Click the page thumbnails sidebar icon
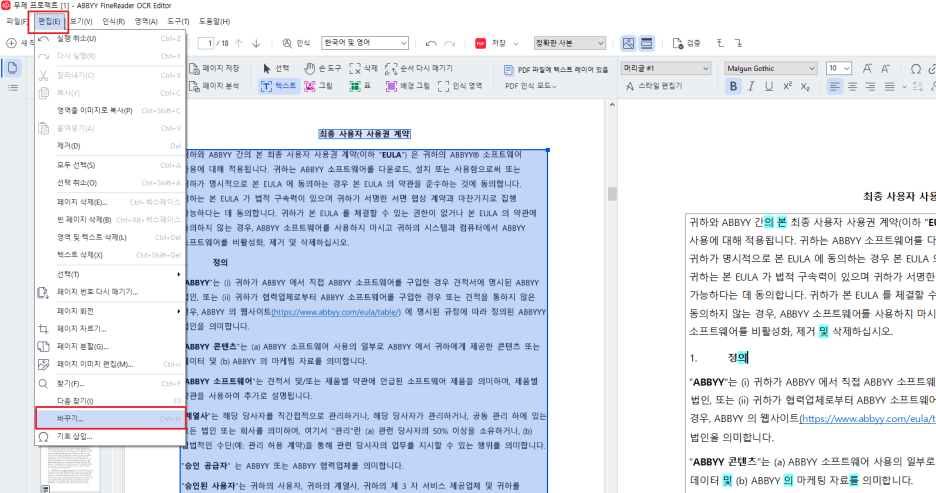Screen dimensions: 936x493 13,67
